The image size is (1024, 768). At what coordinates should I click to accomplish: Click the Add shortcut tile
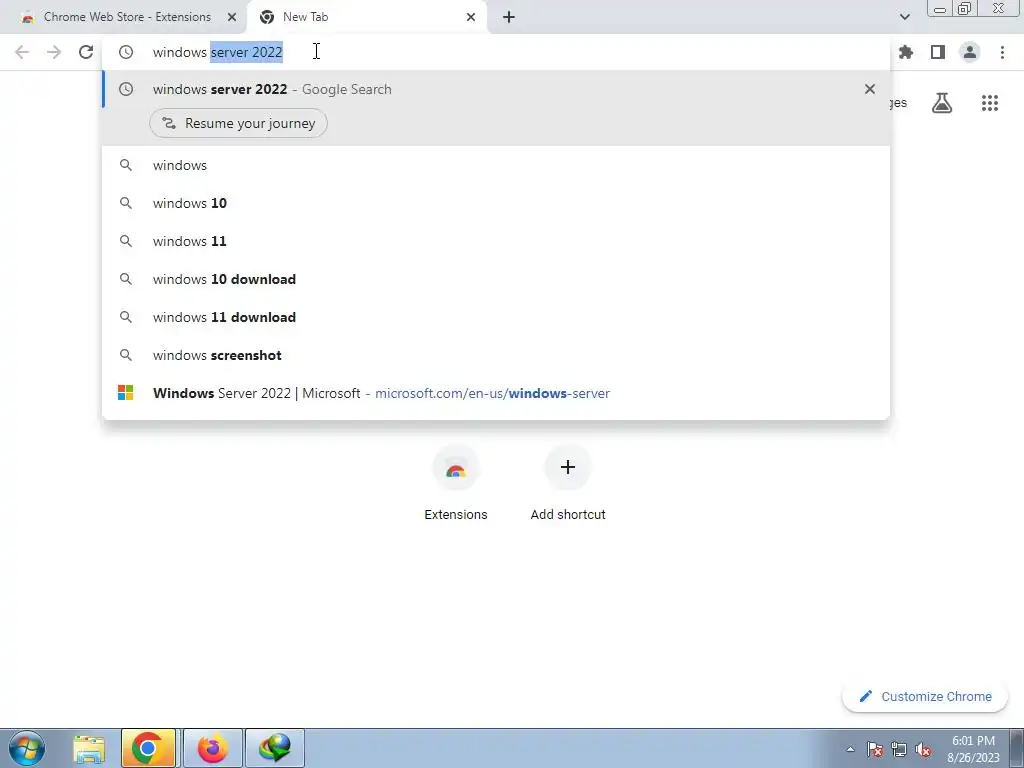click(x=568, y=483)
